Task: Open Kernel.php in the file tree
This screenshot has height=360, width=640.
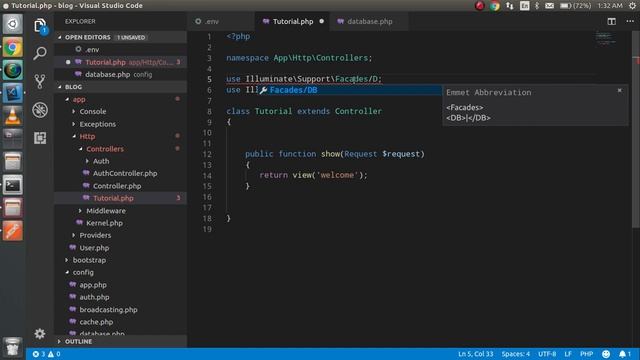Action: tap(121, 223)
